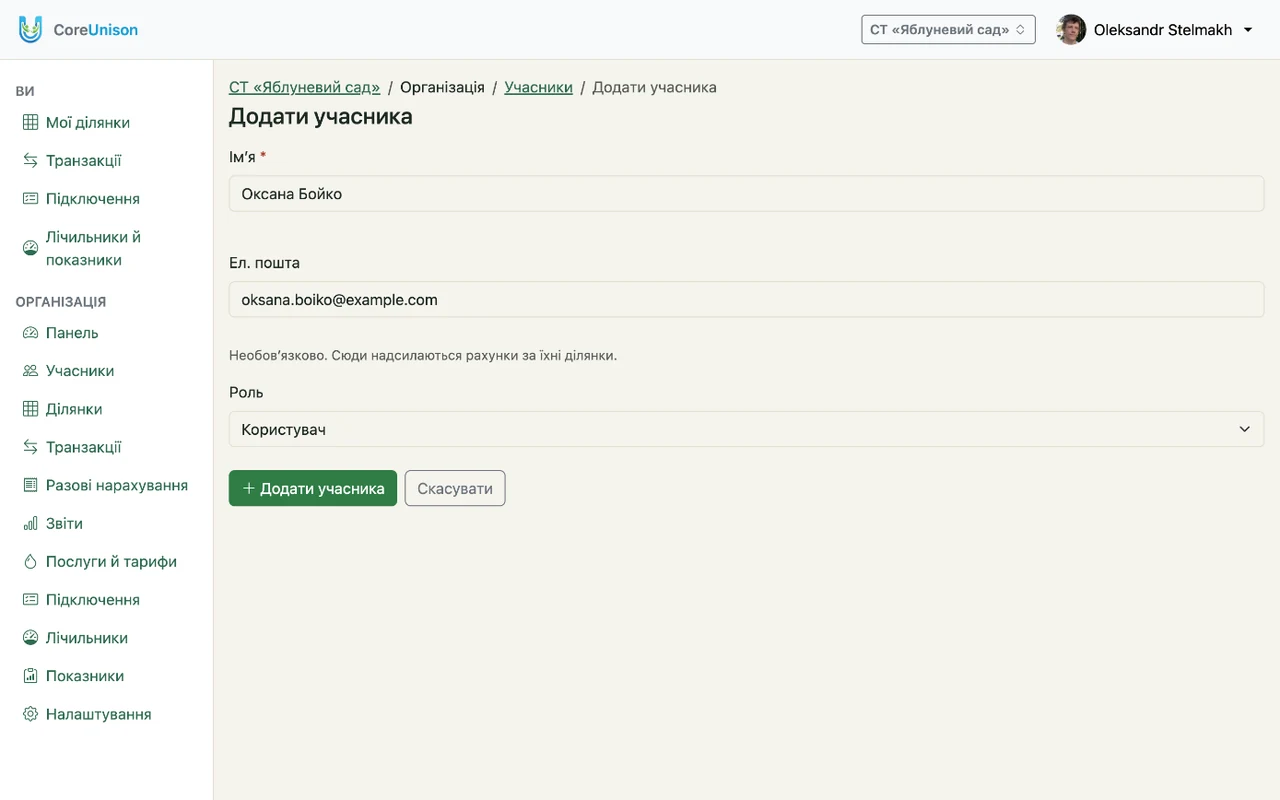Click the Разові нарахування receipt icon
The width and height of the screenshot is (1280, 800).
(30, 486)
